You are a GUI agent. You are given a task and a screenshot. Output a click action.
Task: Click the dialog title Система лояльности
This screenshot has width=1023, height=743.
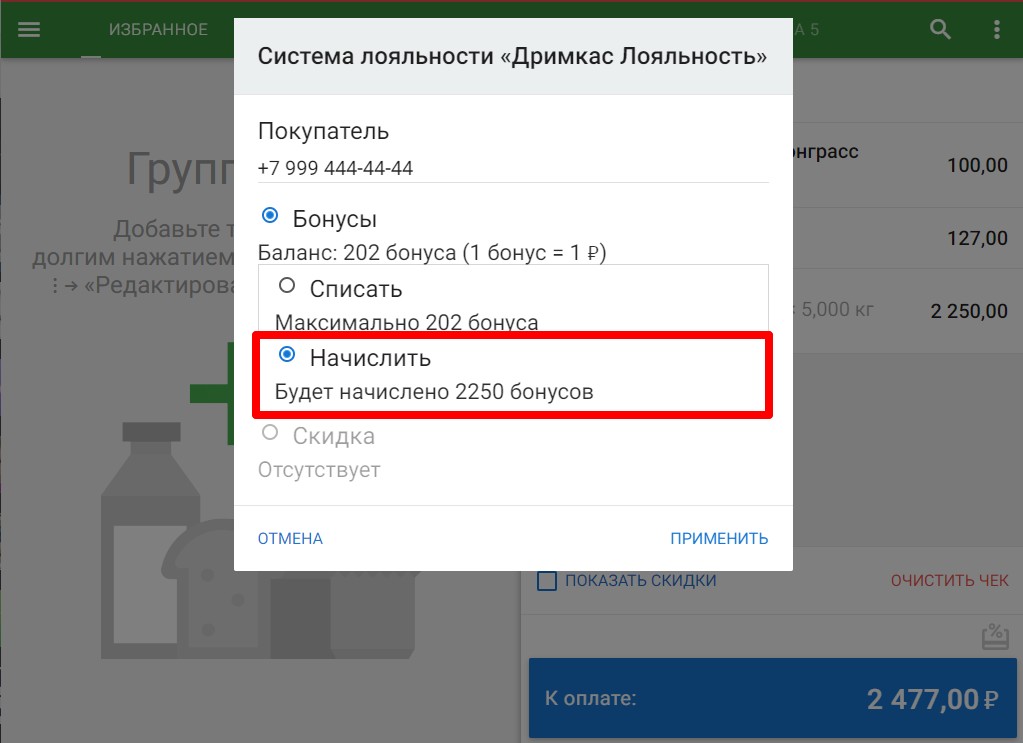512,56
